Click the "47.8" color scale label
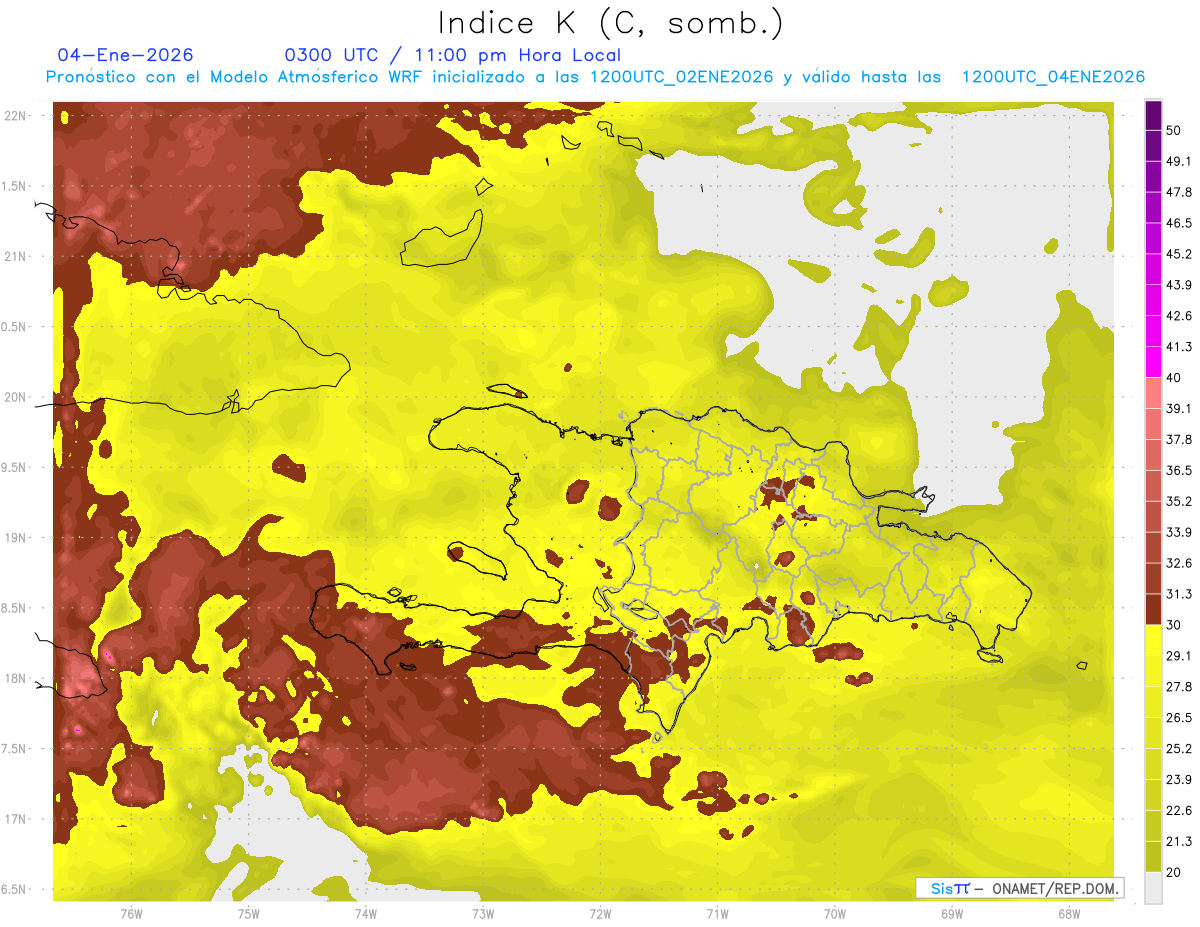Viewport: 1200px width, 927px height. point(1179,192)
